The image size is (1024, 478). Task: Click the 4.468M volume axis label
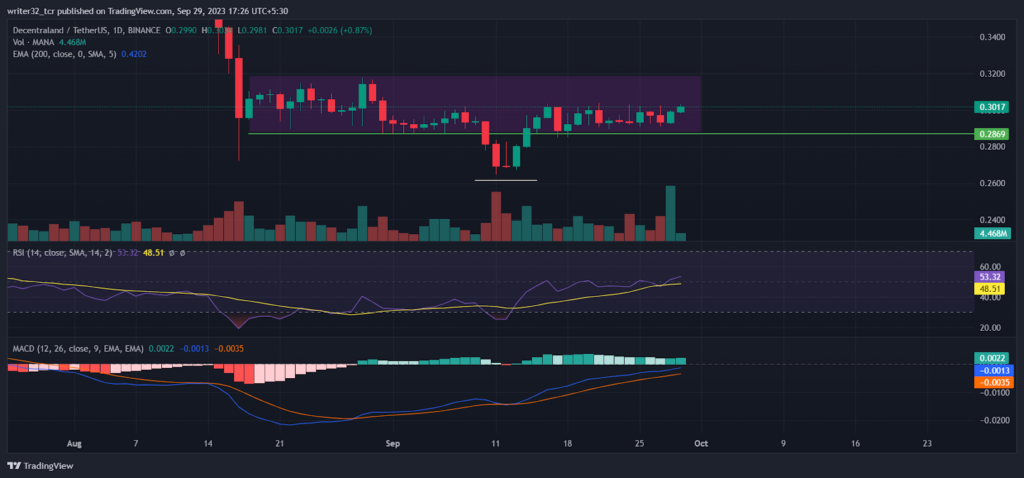coord(991,233)
